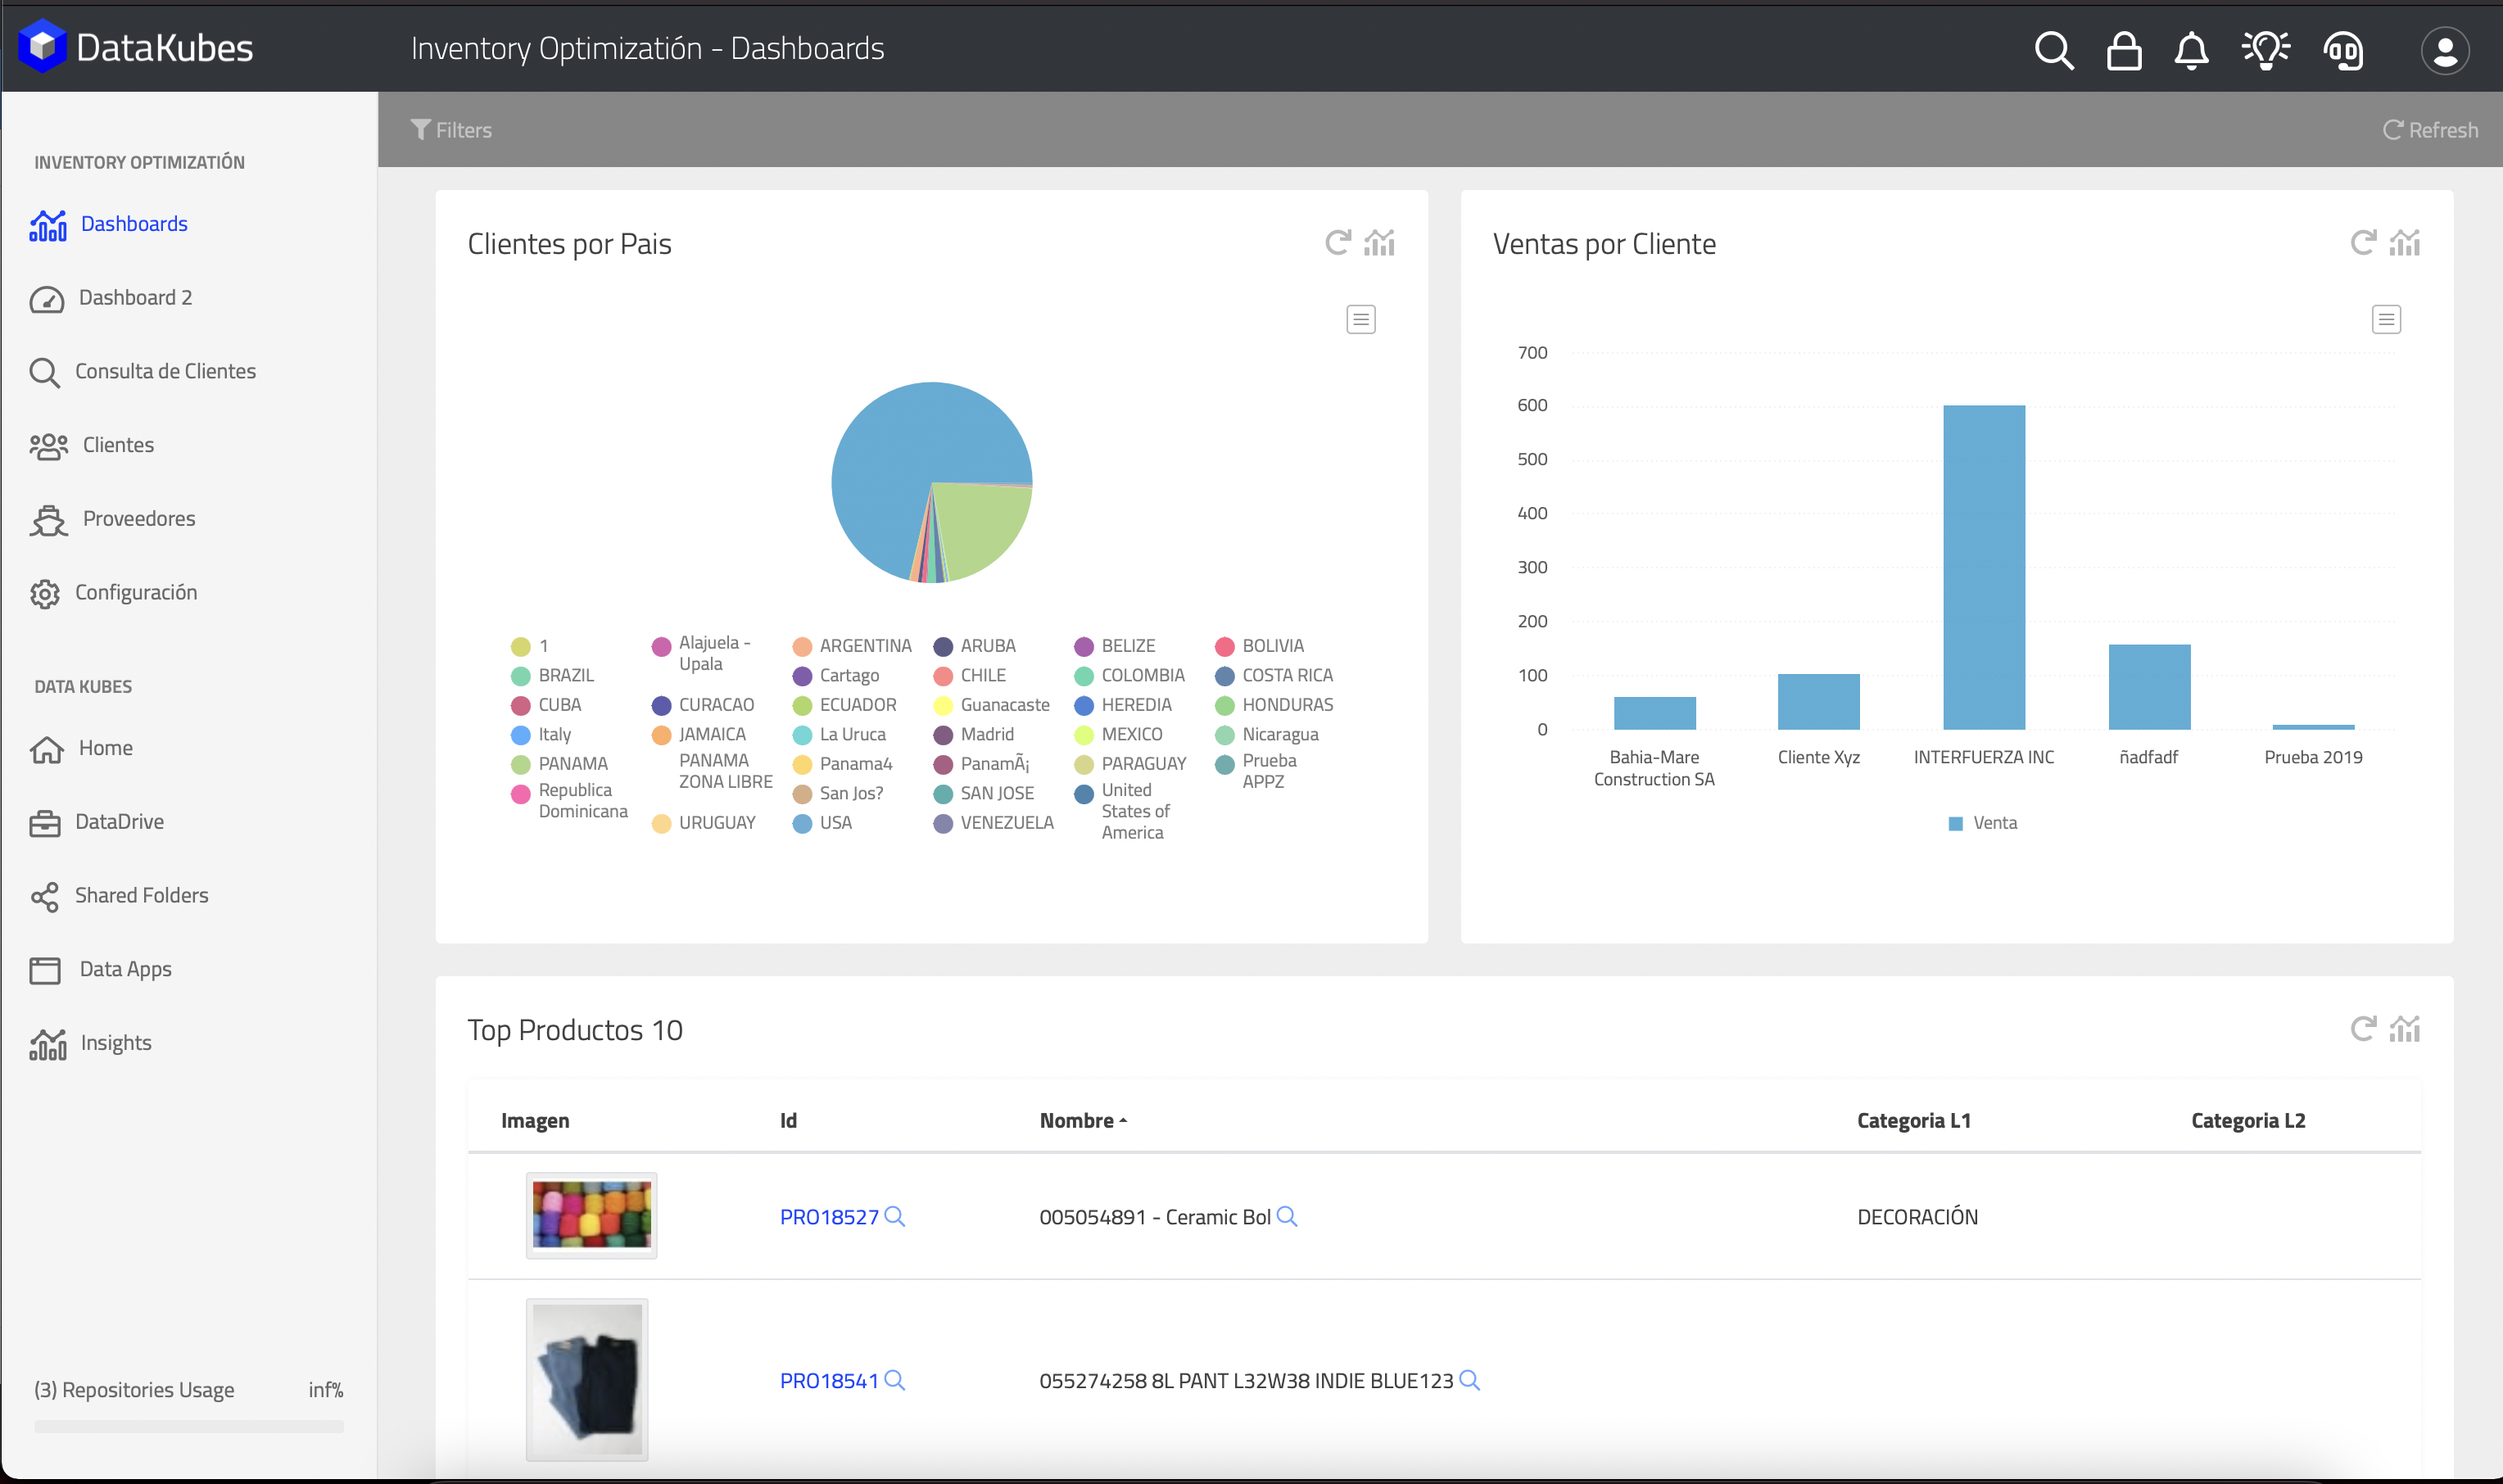
Task: Open product link PRO18541
Action: 828,1380
